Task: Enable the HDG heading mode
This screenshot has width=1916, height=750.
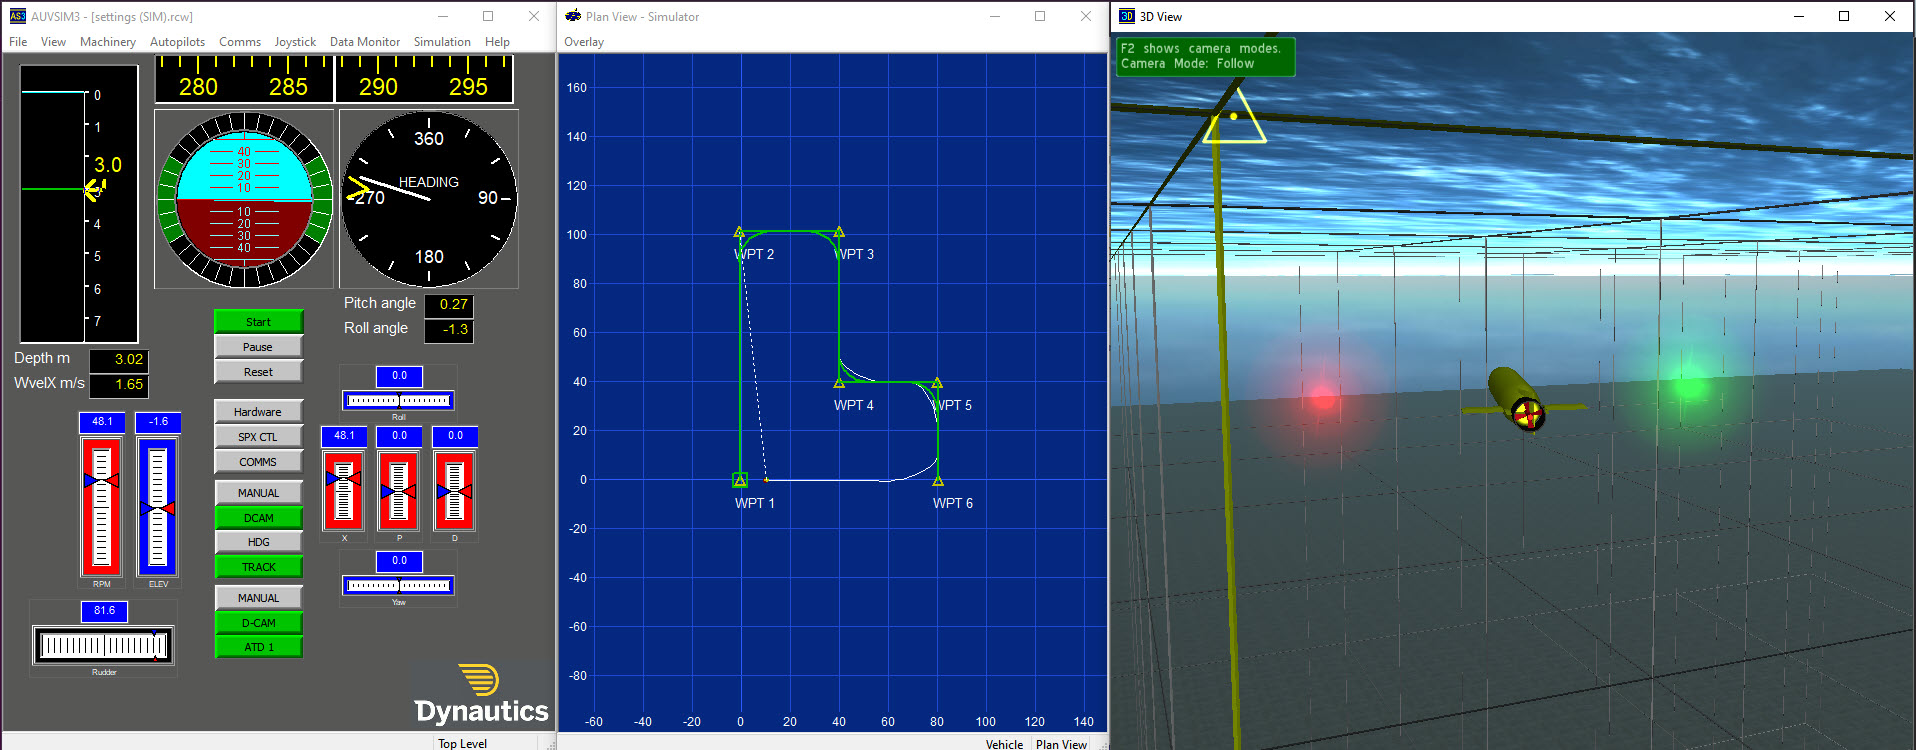Action: 258,542
